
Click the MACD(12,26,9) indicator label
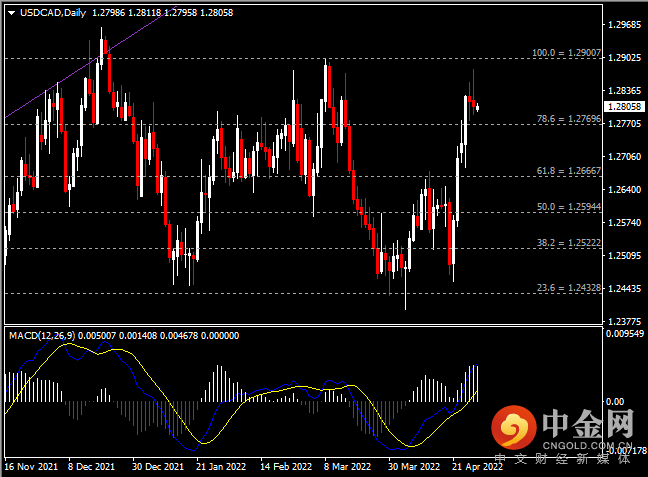42,336
